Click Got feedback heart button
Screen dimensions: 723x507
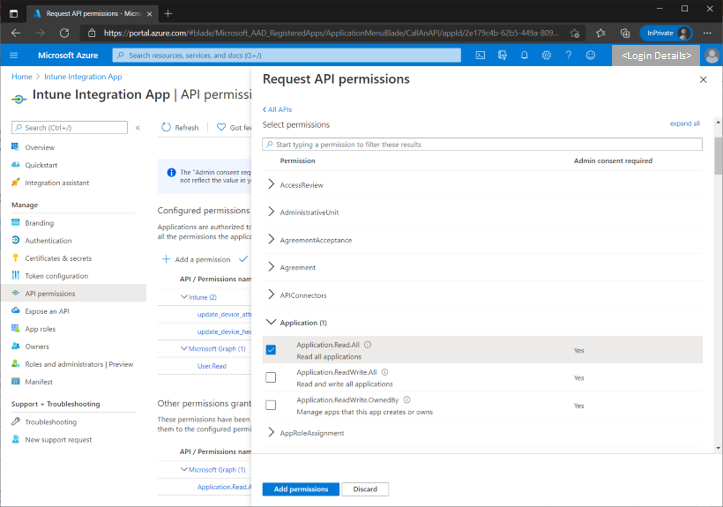[234, 127]
